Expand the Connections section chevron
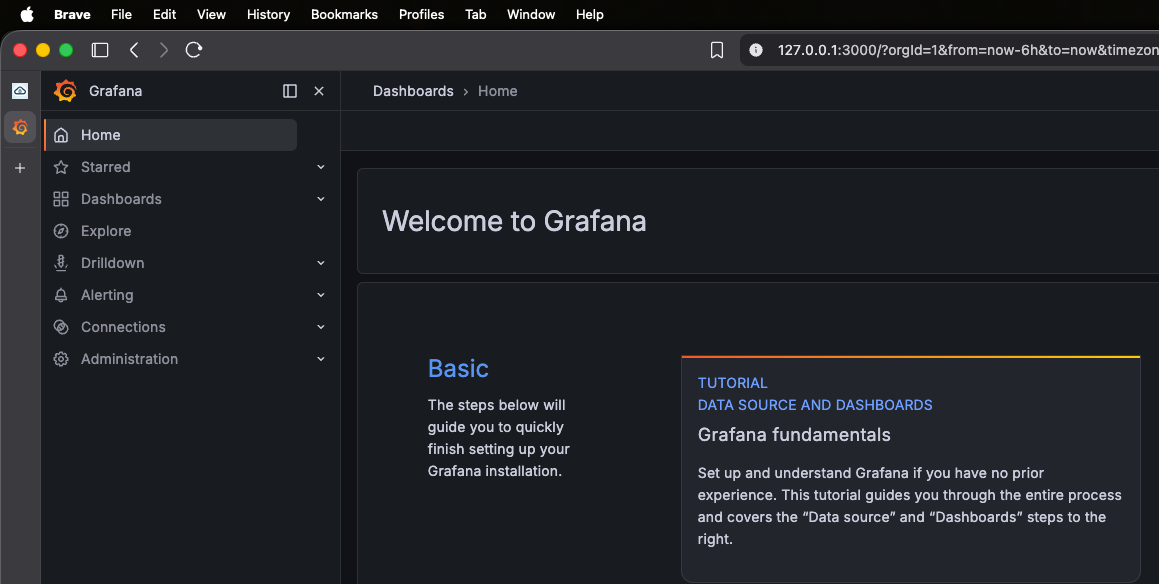 (321, 327)
